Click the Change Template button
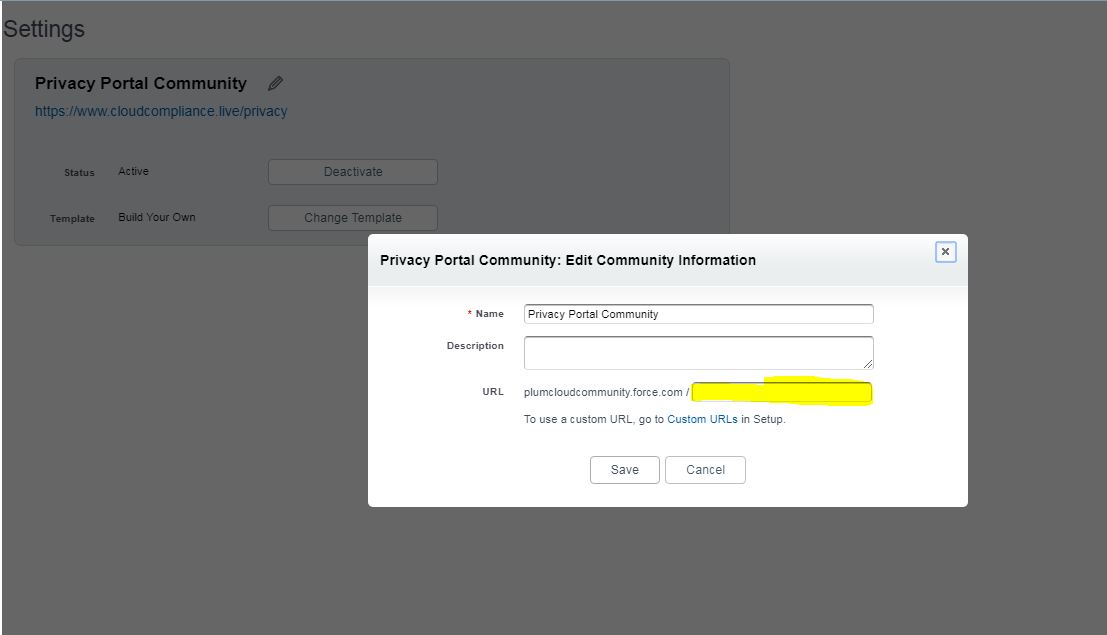1107x635 pixels. (353, 218)
